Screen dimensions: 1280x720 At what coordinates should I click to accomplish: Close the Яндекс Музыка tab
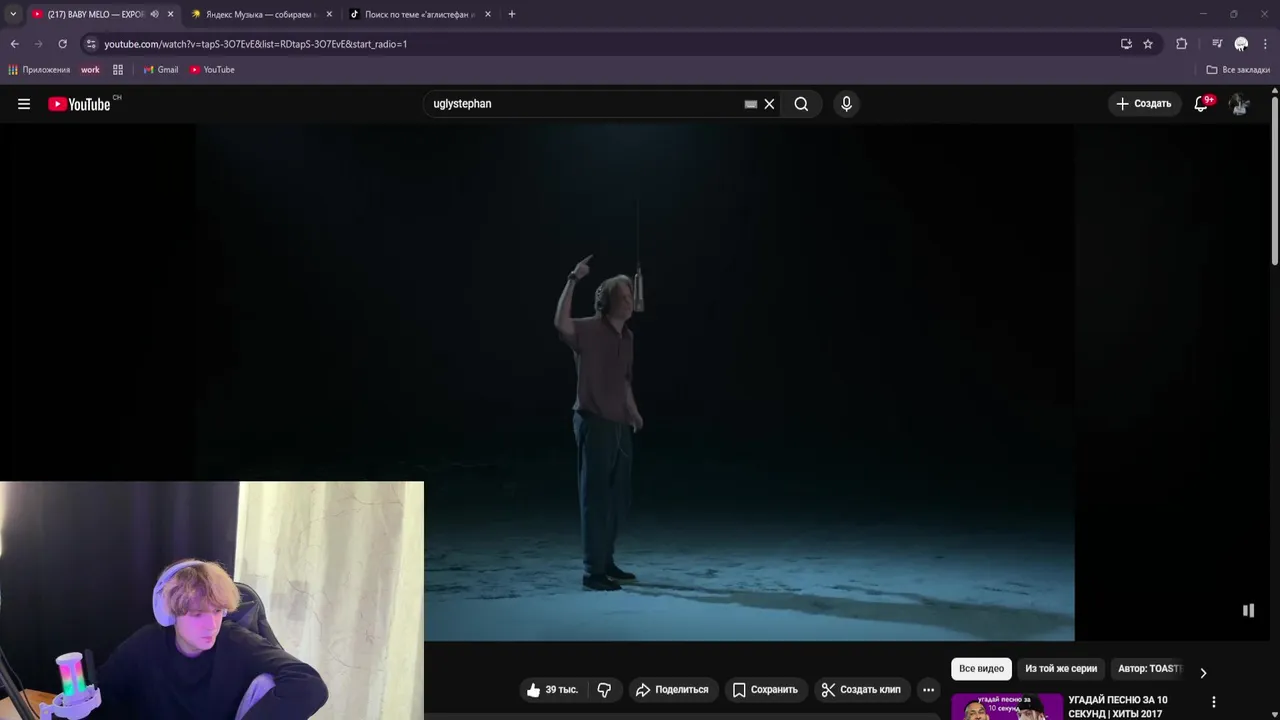[329, 14]
